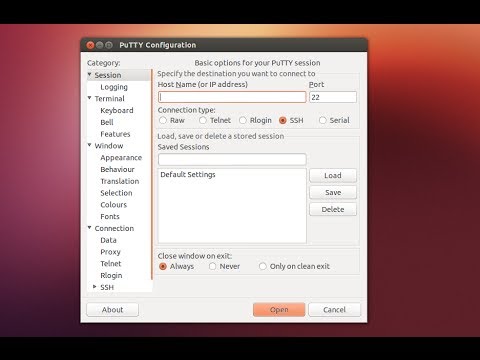
Task: Choose Always for close window on exit
Action: [x=163, y=266]
